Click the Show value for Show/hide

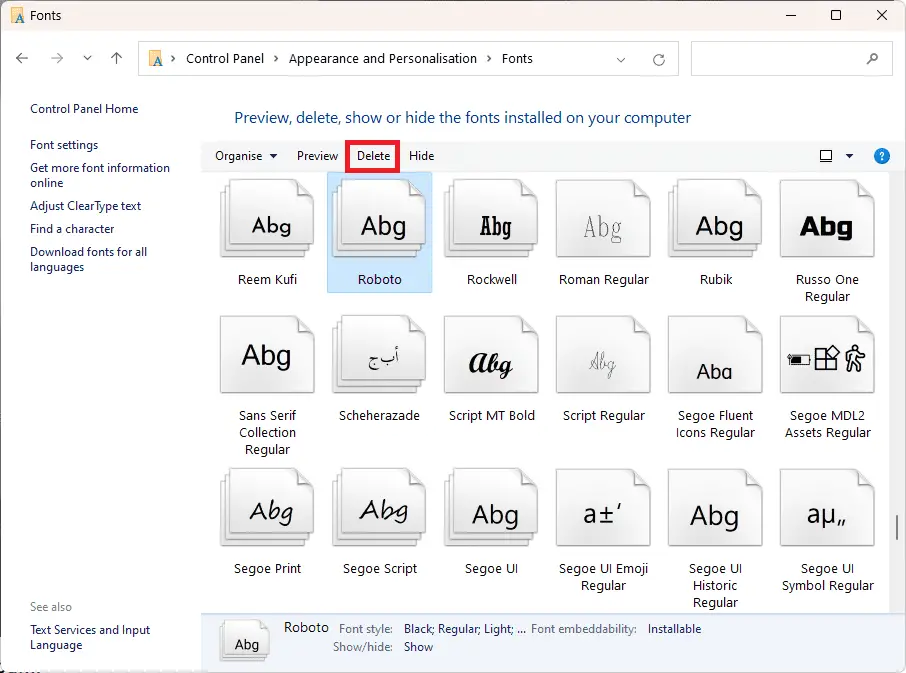[x=418, y=647]
